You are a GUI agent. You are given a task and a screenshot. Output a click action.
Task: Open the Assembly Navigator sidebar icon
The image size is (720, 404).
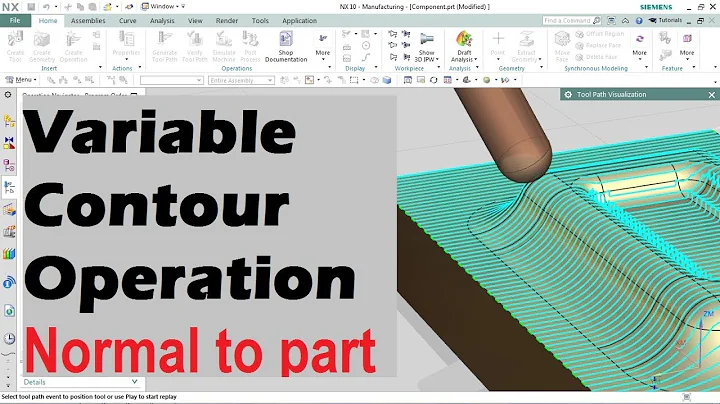[x=9, y=121]
